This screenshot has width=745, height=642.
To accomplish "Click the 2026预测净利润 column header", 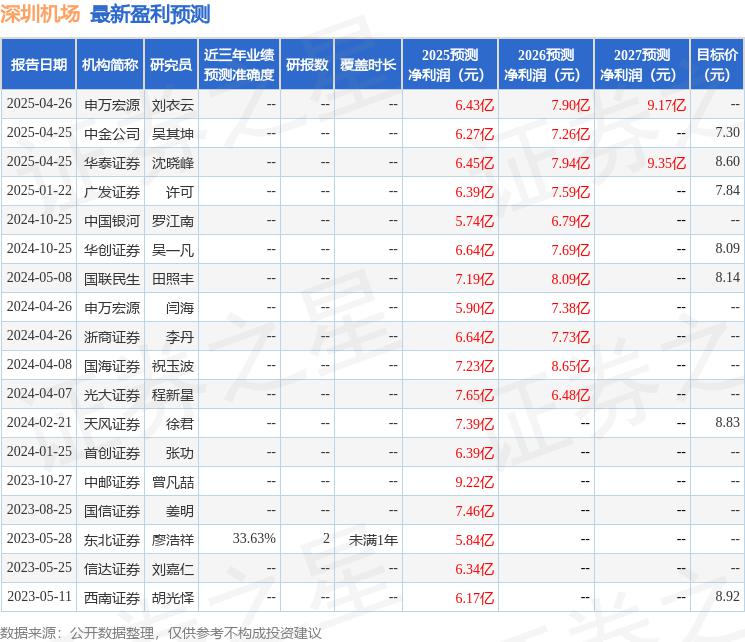I will point(546,65).
